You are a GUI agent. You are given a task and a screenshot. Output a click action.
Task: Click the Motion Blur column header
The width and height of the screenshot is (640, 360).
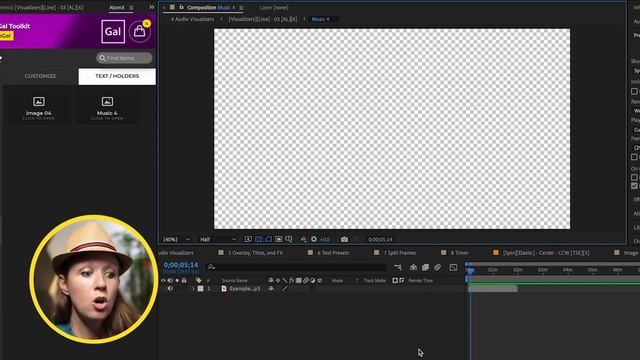tap(305, 280)
